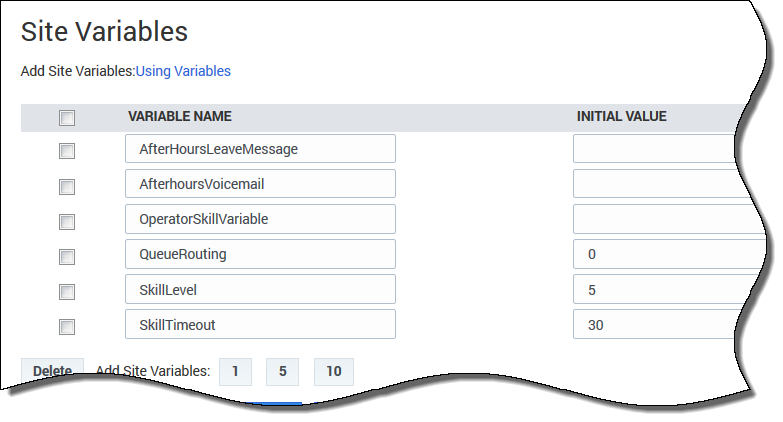Add 5 site variables
This screenshot has height=422, width=783.
(x=283, y=371)
